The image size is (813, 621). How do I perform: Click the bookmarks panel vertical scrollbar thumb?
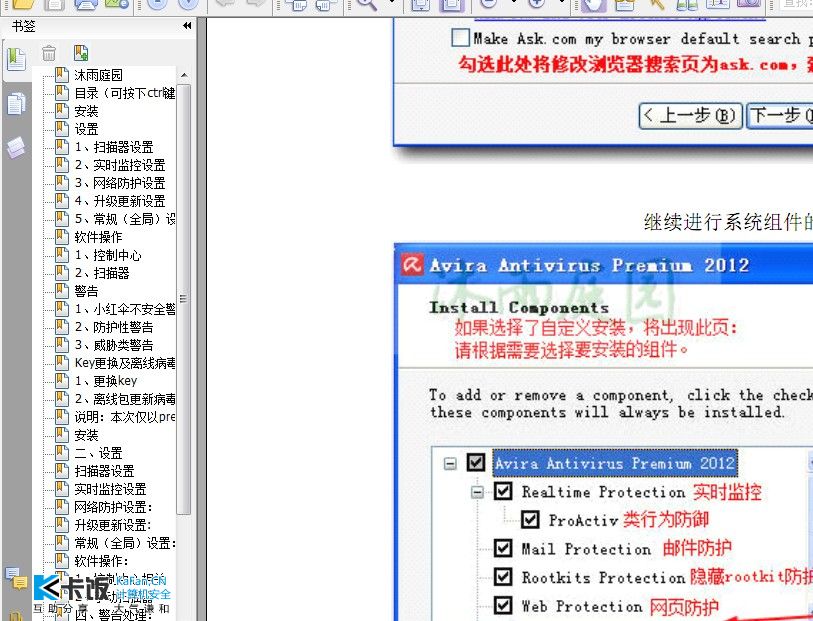click(184, 299)
